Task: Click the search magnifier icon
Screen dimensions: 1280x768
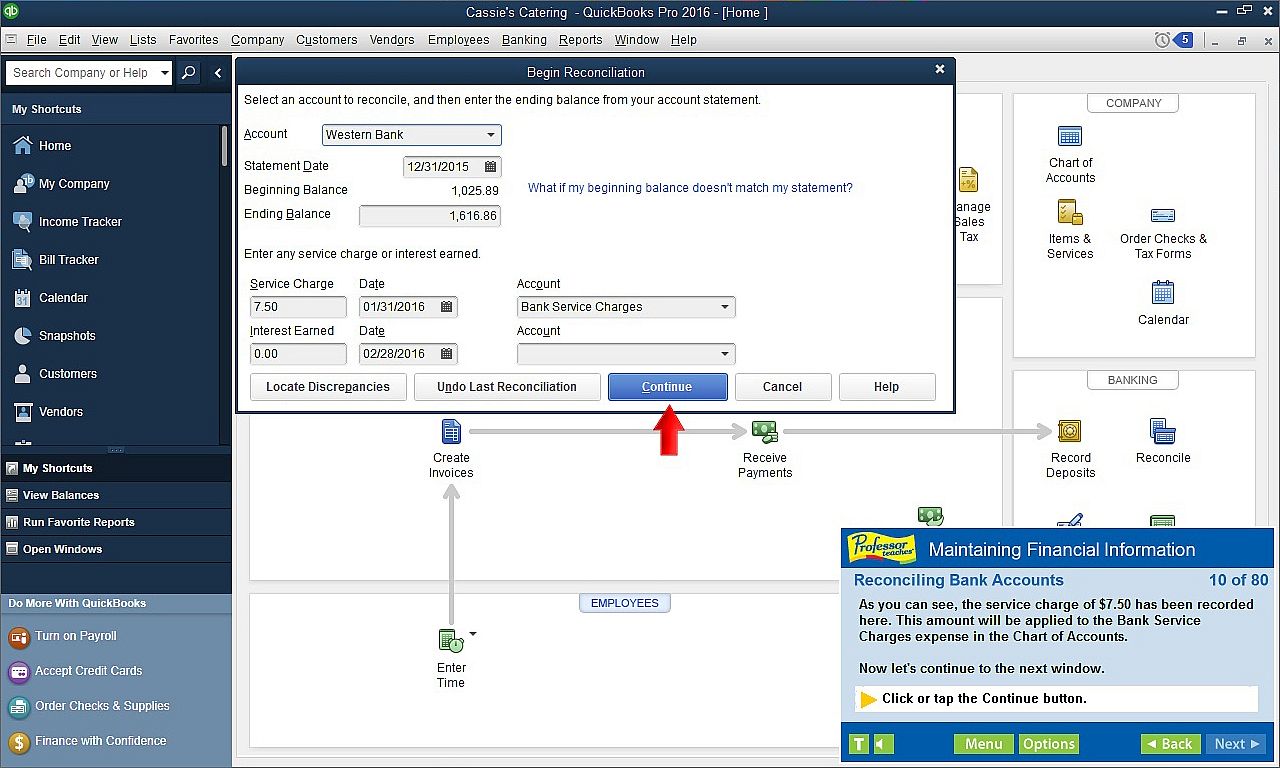Action: (189, 73)
